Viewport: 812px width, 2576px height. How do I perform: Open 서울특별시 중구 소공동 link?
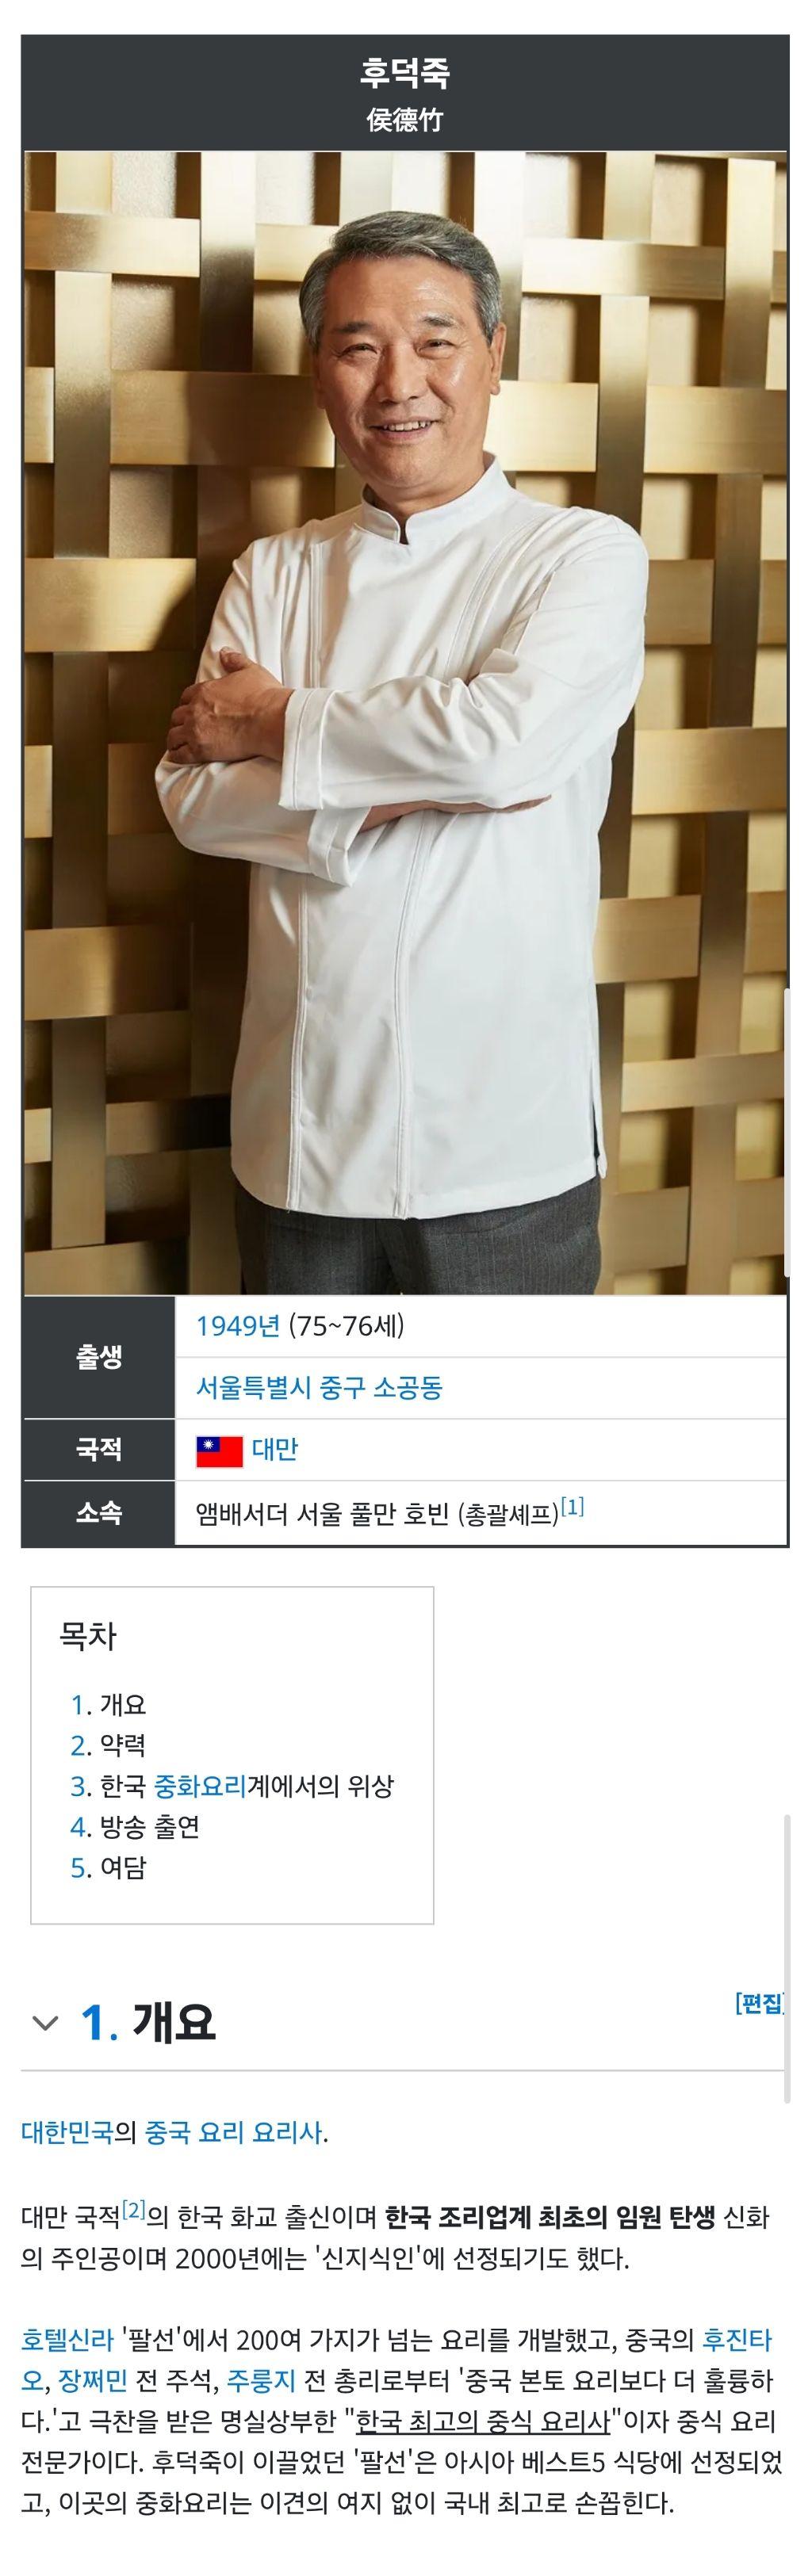point(319,1388)
